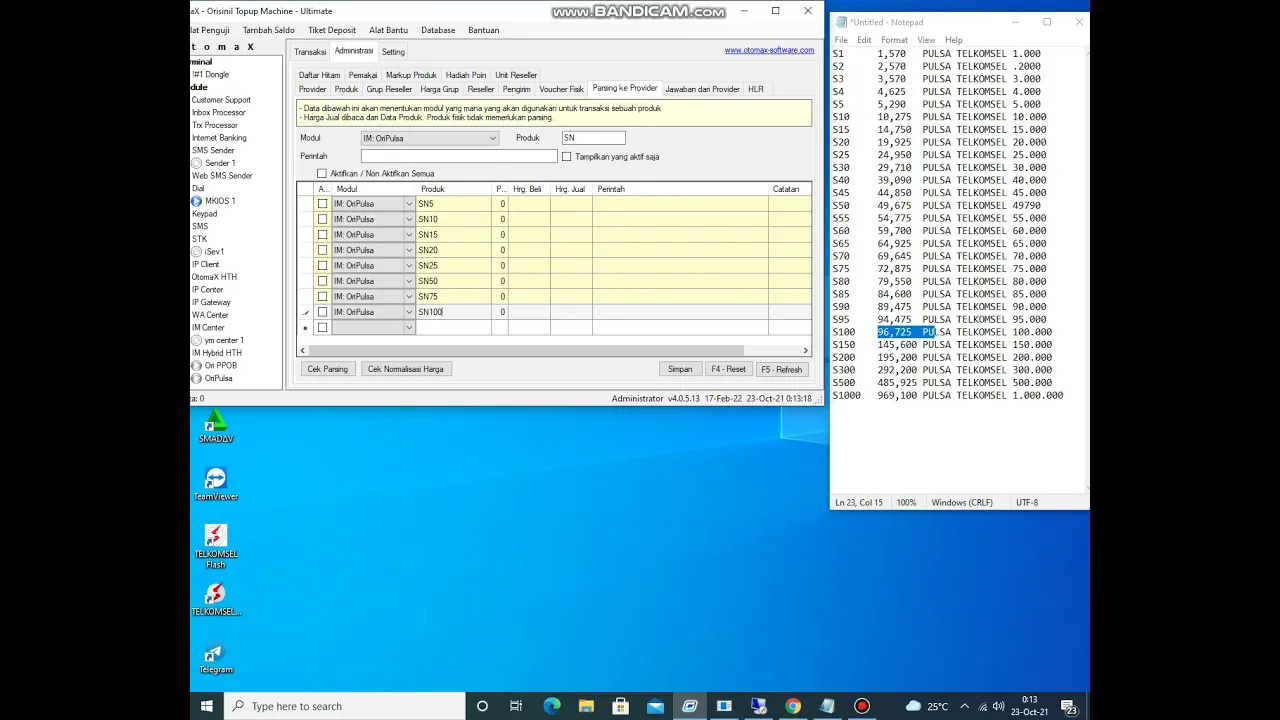Click the Cek Parsing button
Viewport: 1280px width, 720px height.
pyautogui.click(x=328, y=369)
